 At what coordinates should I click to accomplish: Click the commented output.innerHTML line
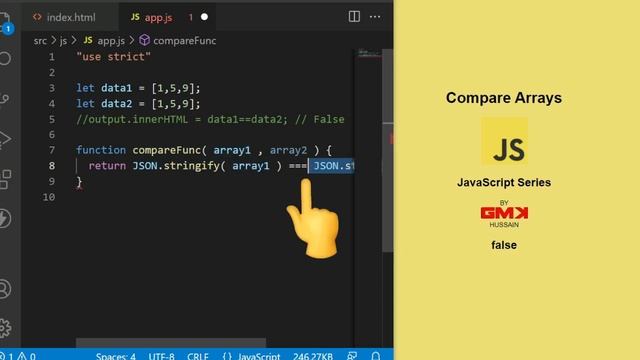210,119
